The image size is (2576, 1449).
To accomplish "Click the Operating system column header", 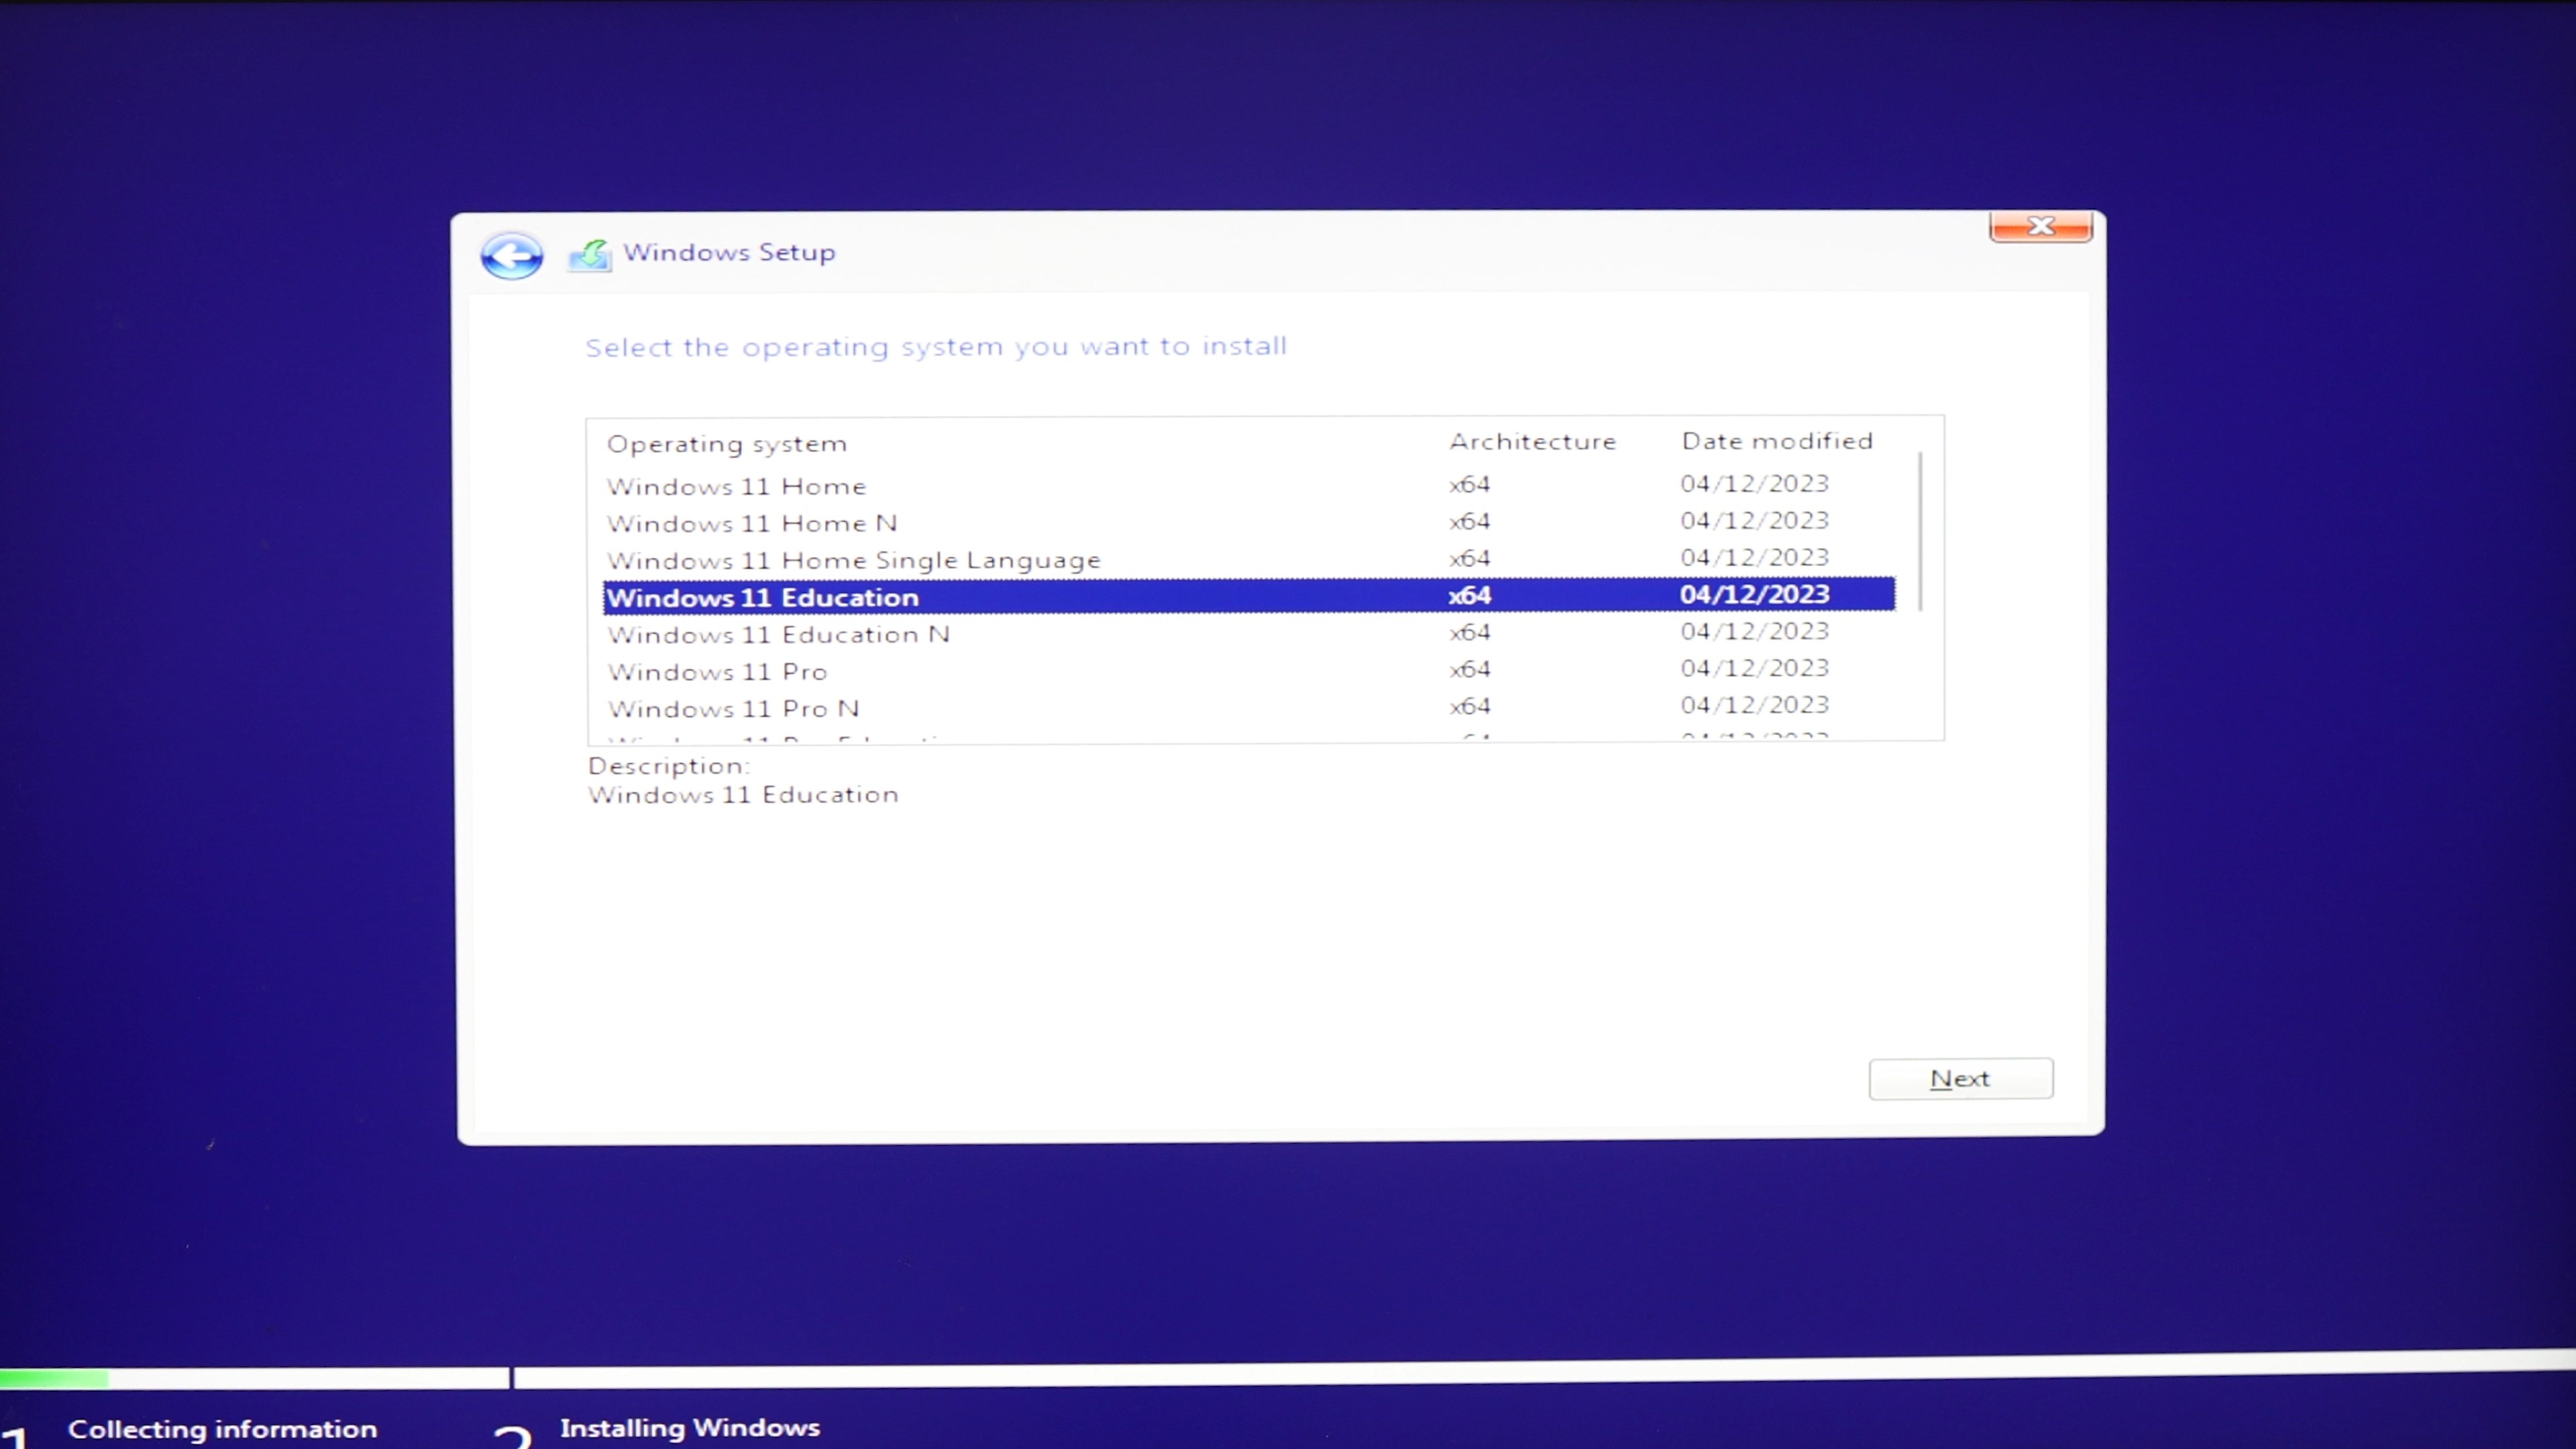I will [x=727, y=444].
